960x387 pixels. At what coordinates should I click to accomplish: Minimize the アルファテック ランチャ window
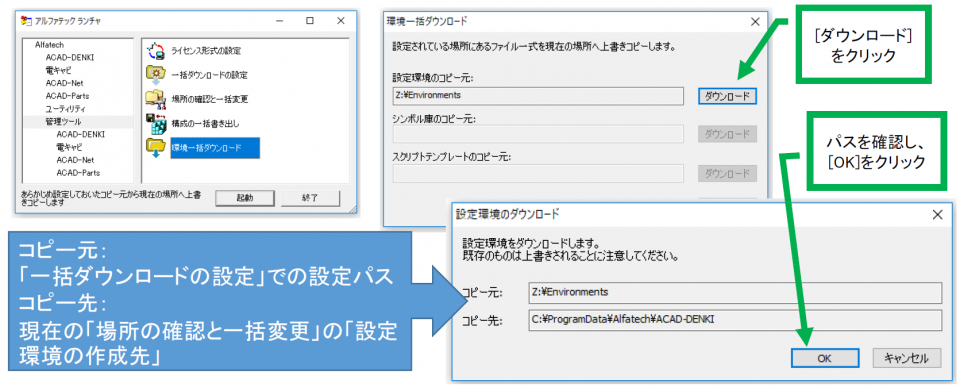(279, 20)
